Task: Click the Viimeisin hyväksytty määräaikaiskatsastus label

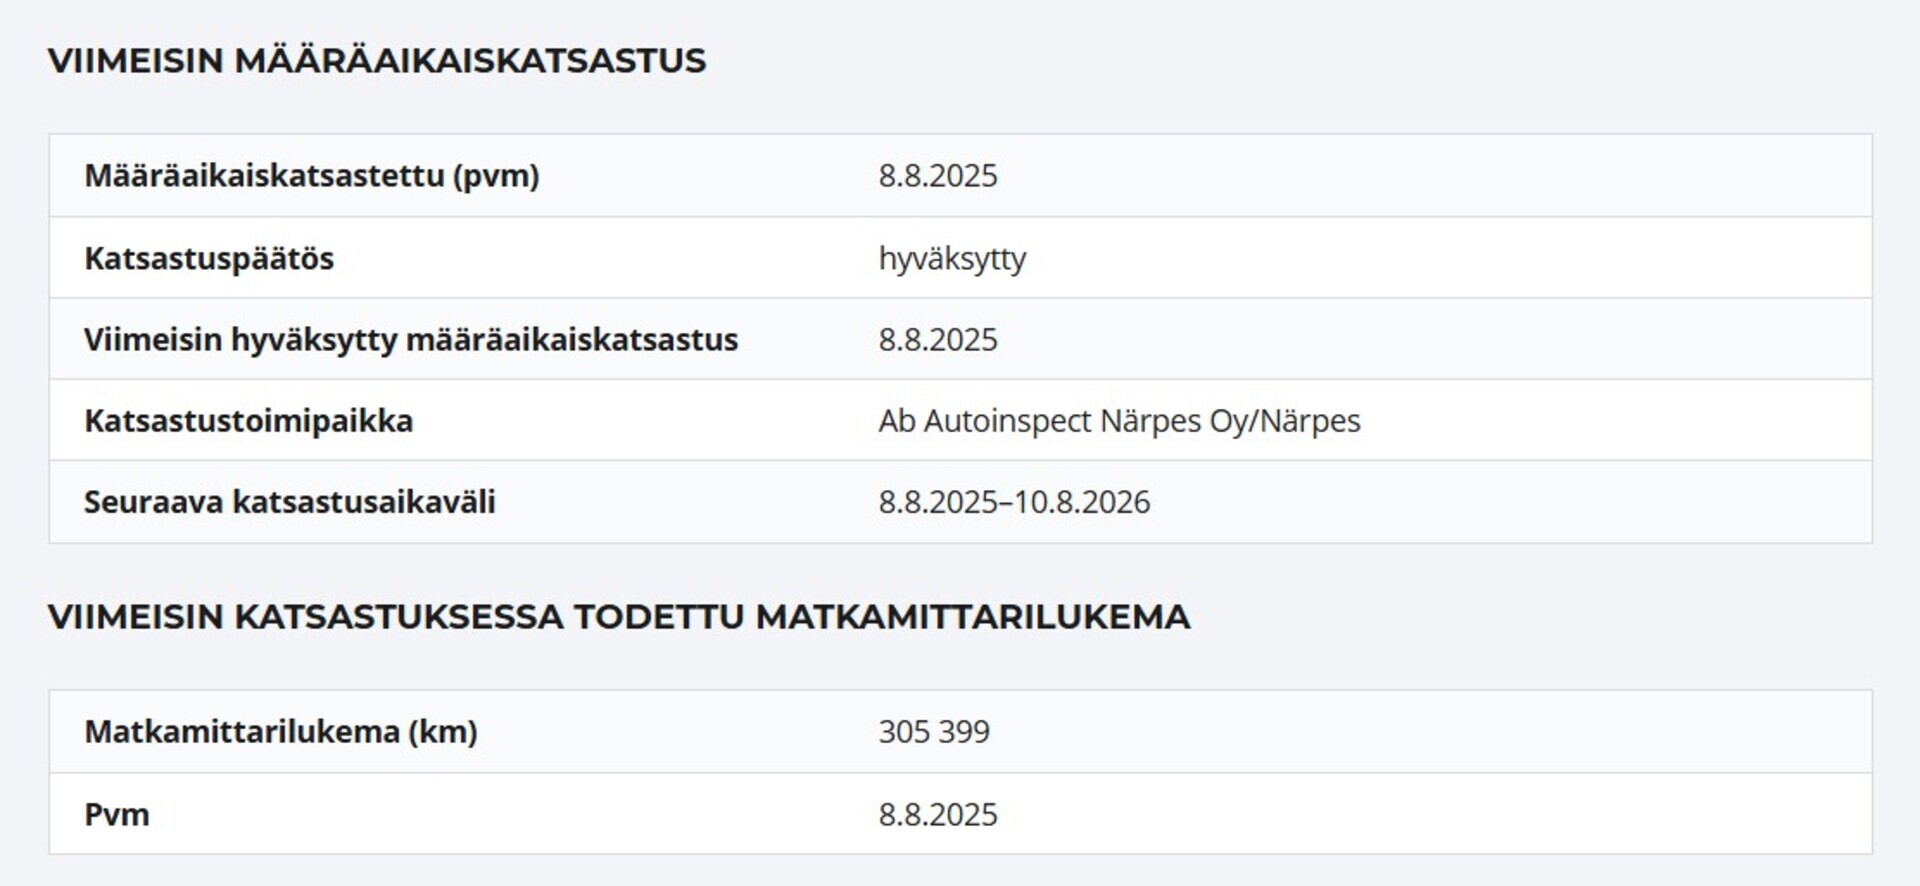Action: (x=410, y=340)
